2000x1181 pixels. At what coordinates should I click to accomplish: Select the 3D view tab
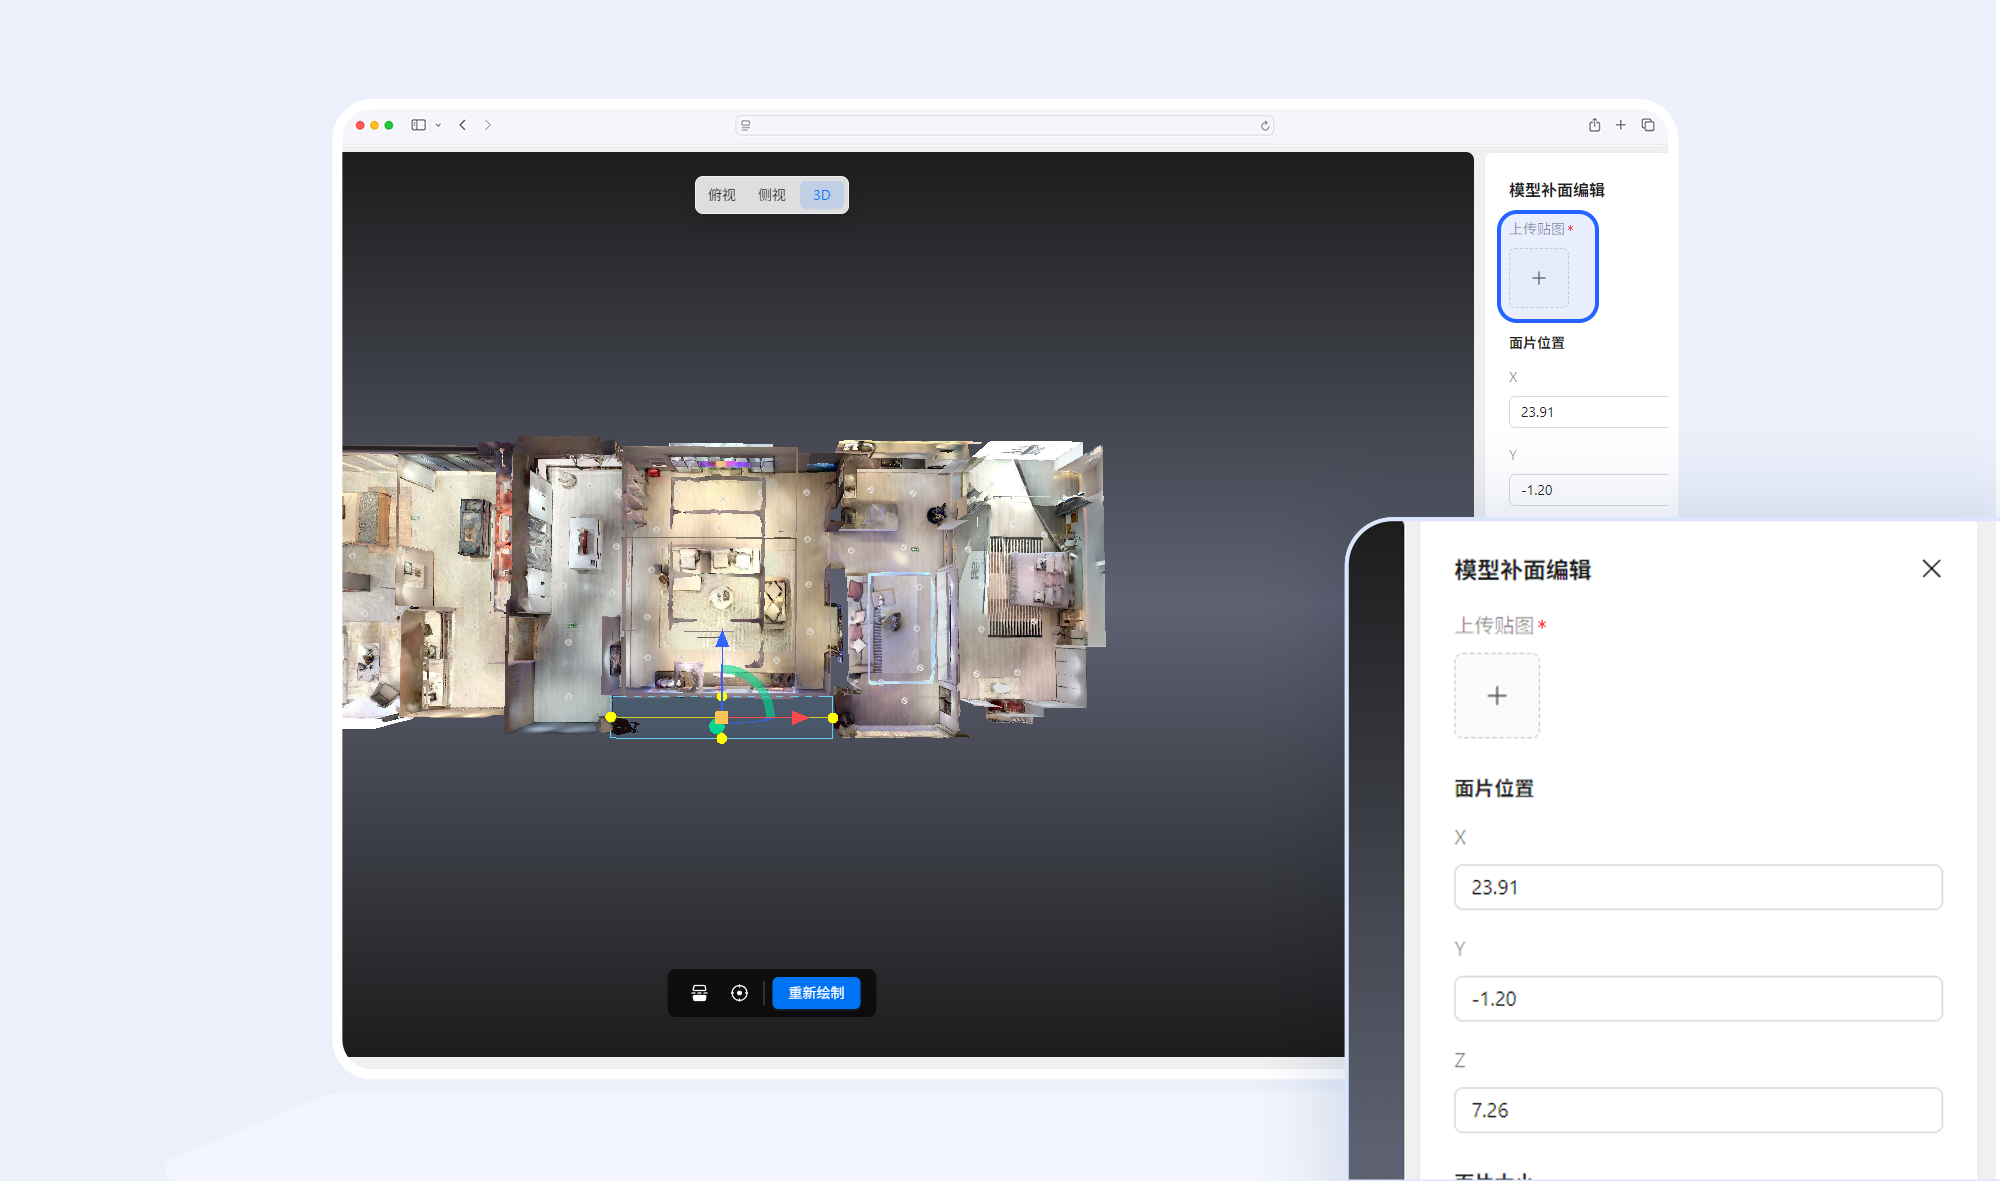(x=822, y=195)
